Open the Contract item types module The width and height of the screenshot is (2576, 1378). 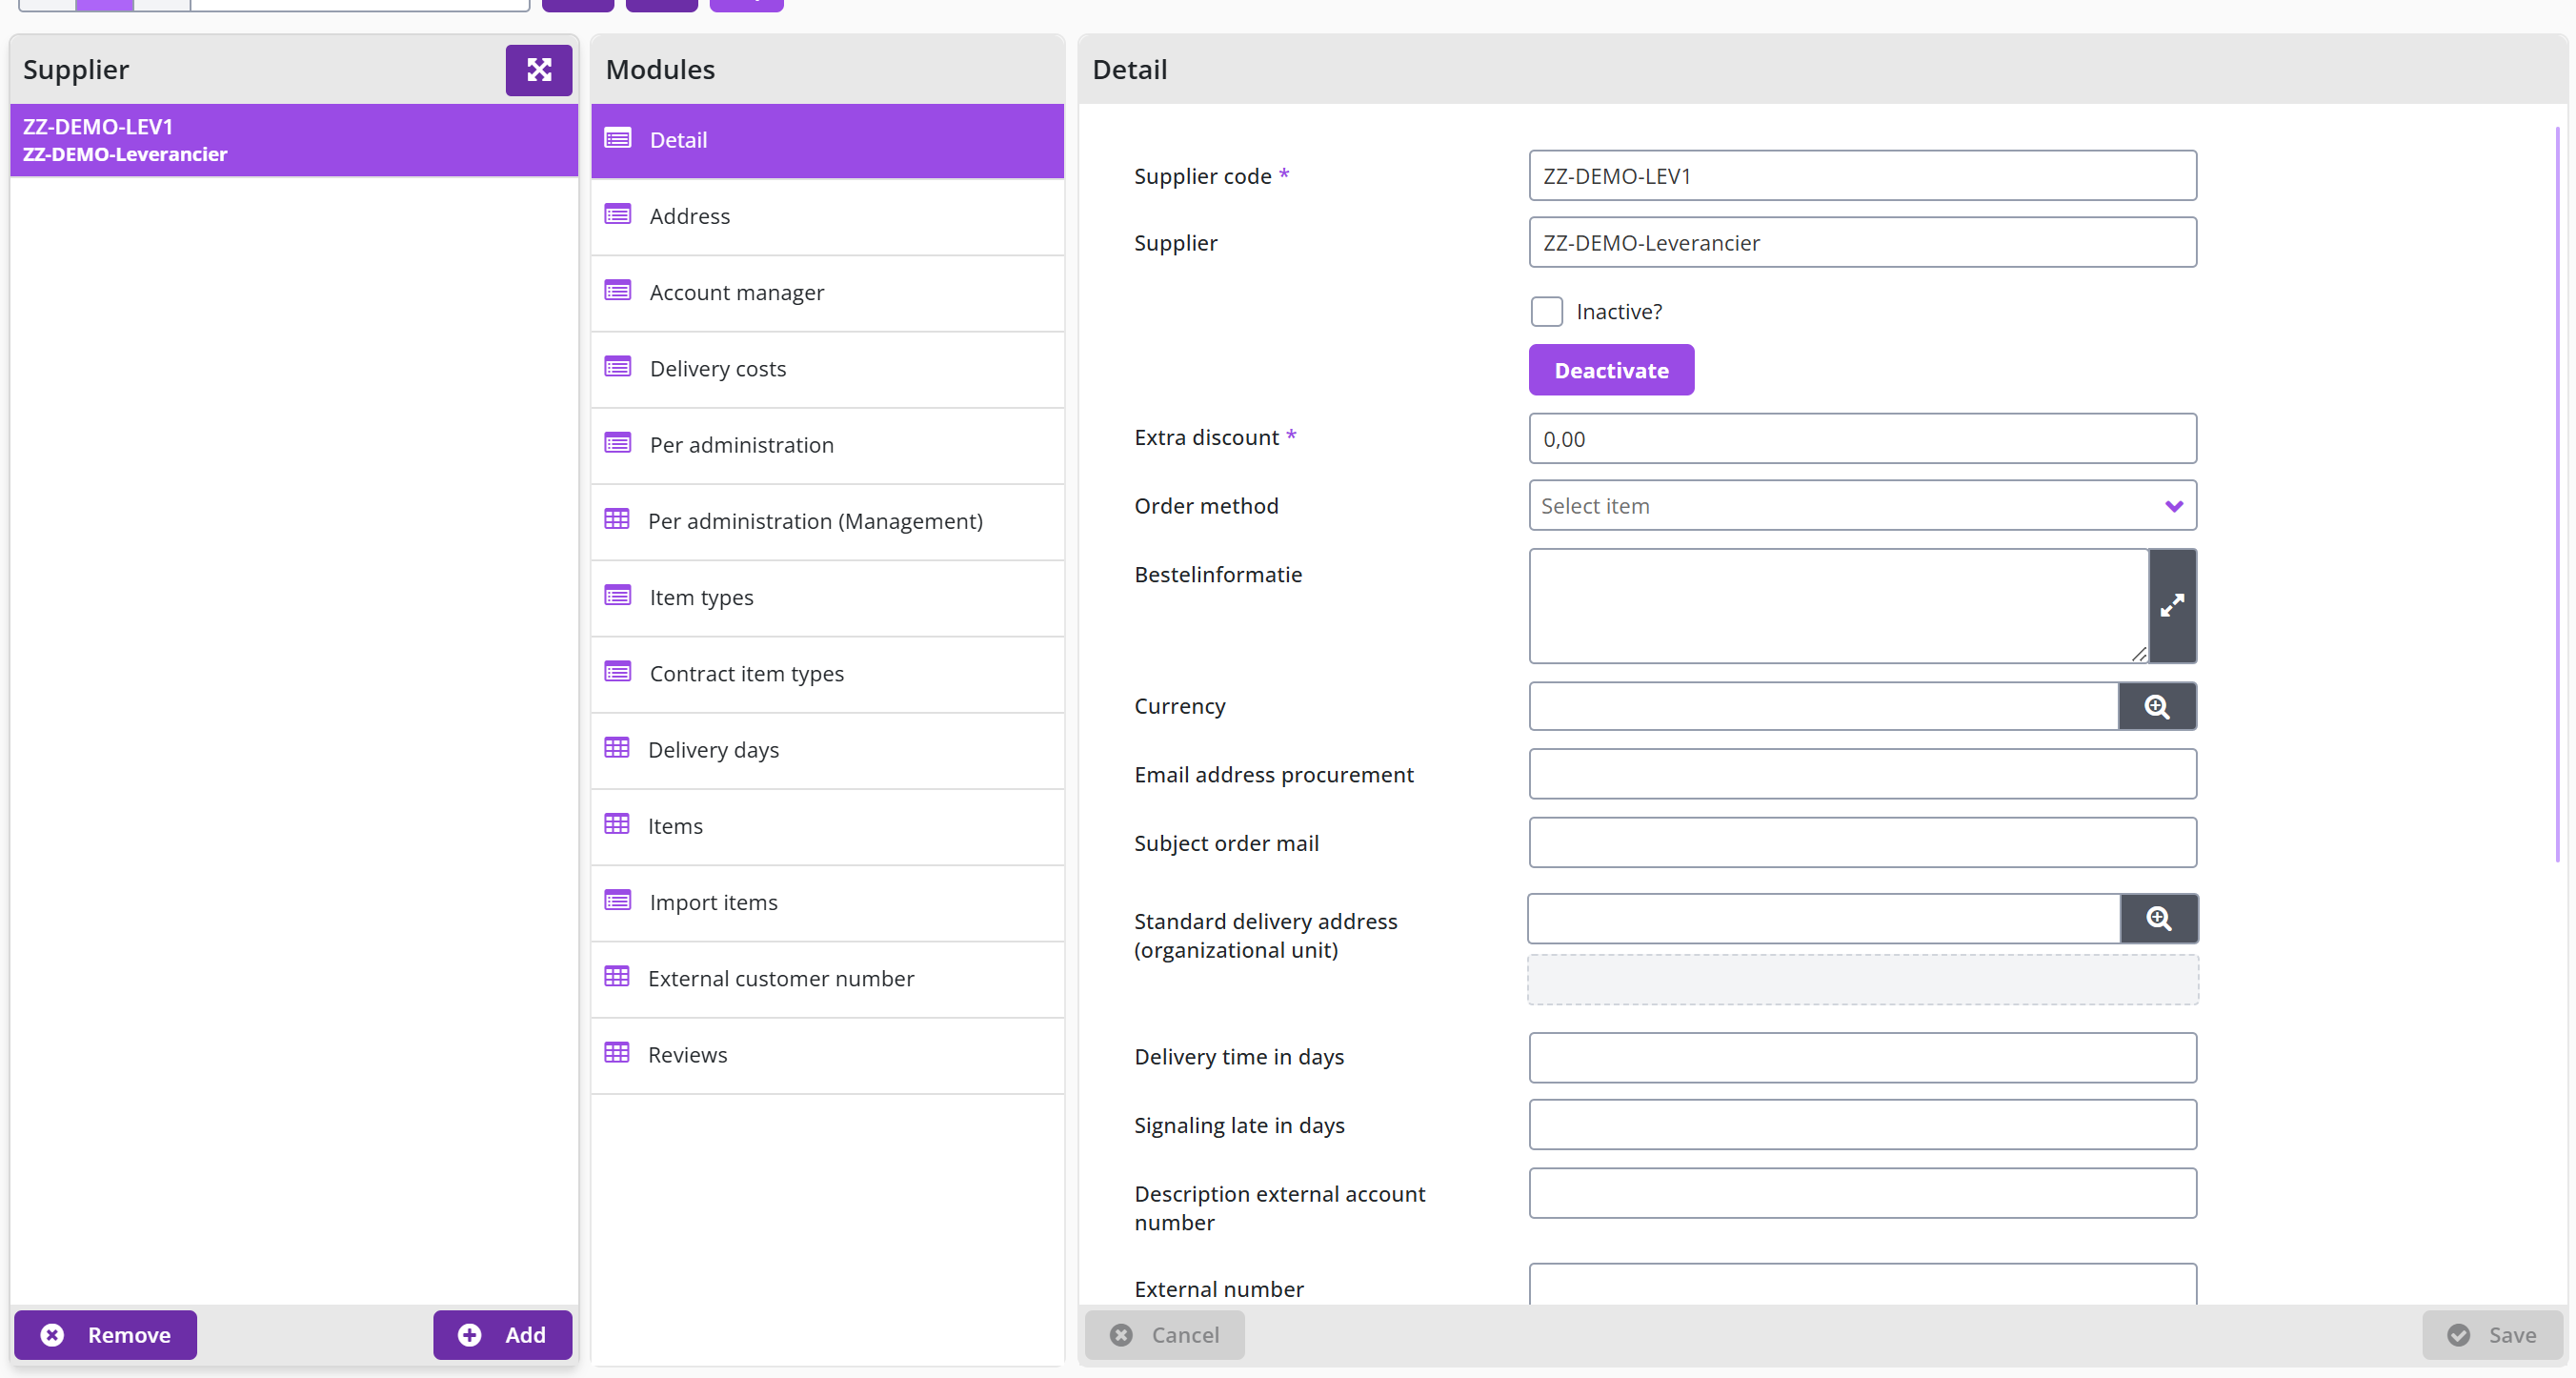coord(827,673)
